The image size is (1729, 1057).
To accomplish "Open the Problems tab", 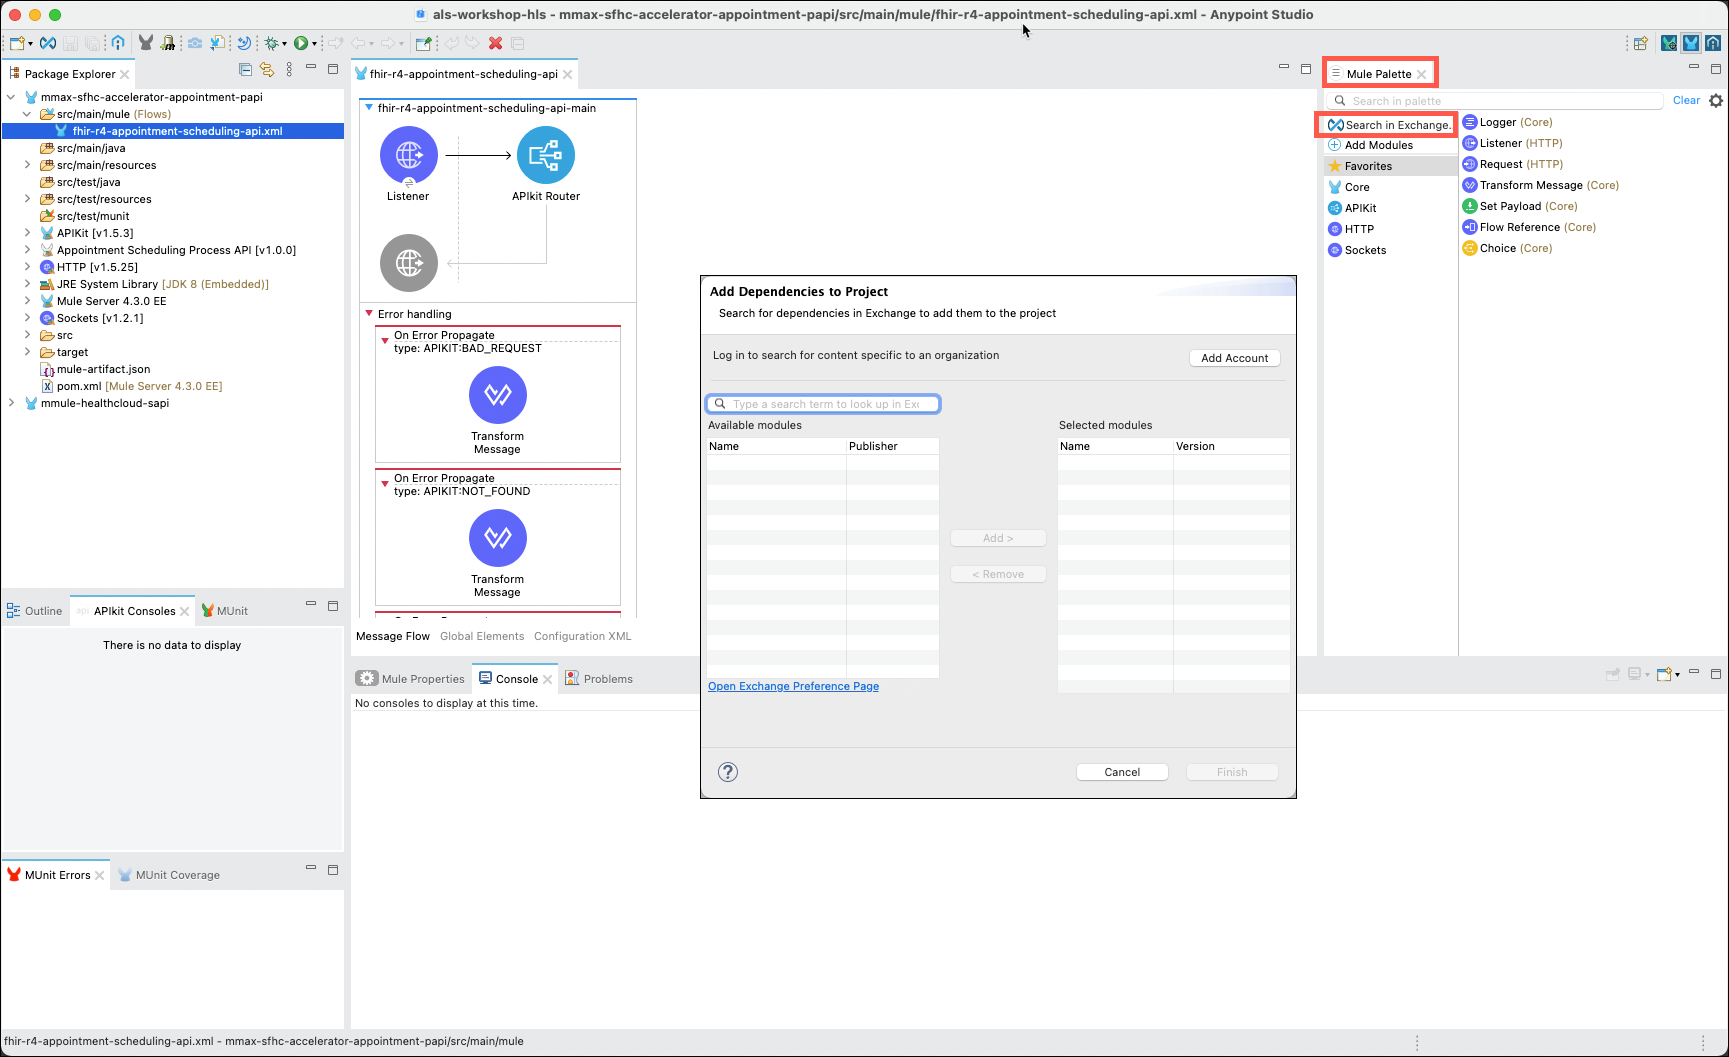I will pyautogui.click(x=599, y=679).
